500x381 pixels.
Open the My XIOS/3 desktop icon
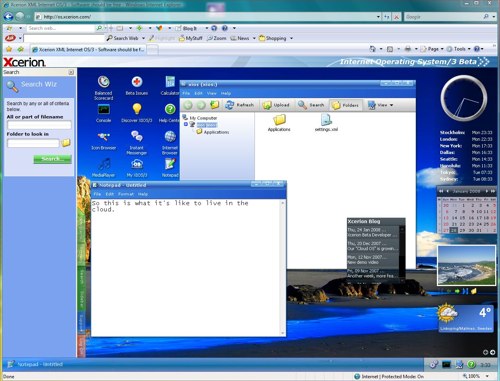(137, 168)
